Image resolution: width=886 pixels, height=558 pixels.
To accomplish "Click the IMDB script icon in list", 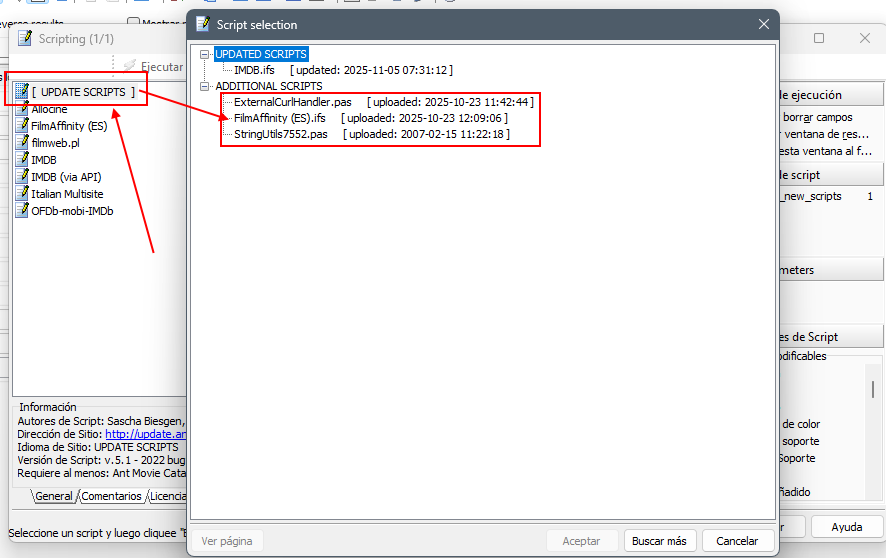I will 22,159.
